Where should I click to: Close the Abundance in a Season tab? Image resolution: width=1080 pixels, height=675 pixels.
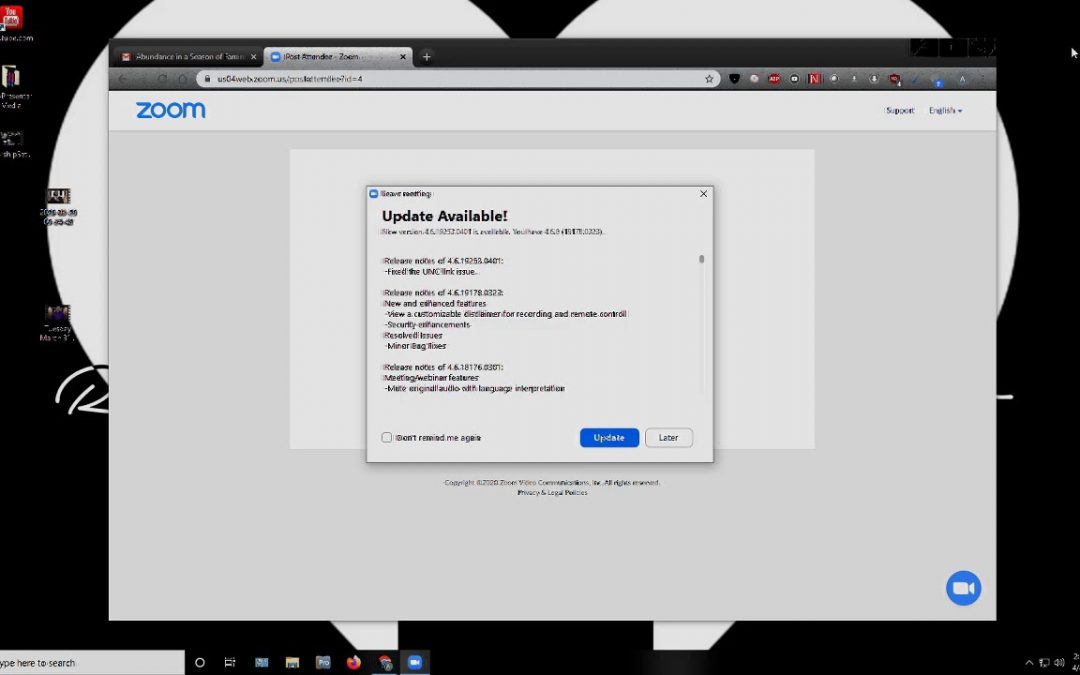[253, 57]
